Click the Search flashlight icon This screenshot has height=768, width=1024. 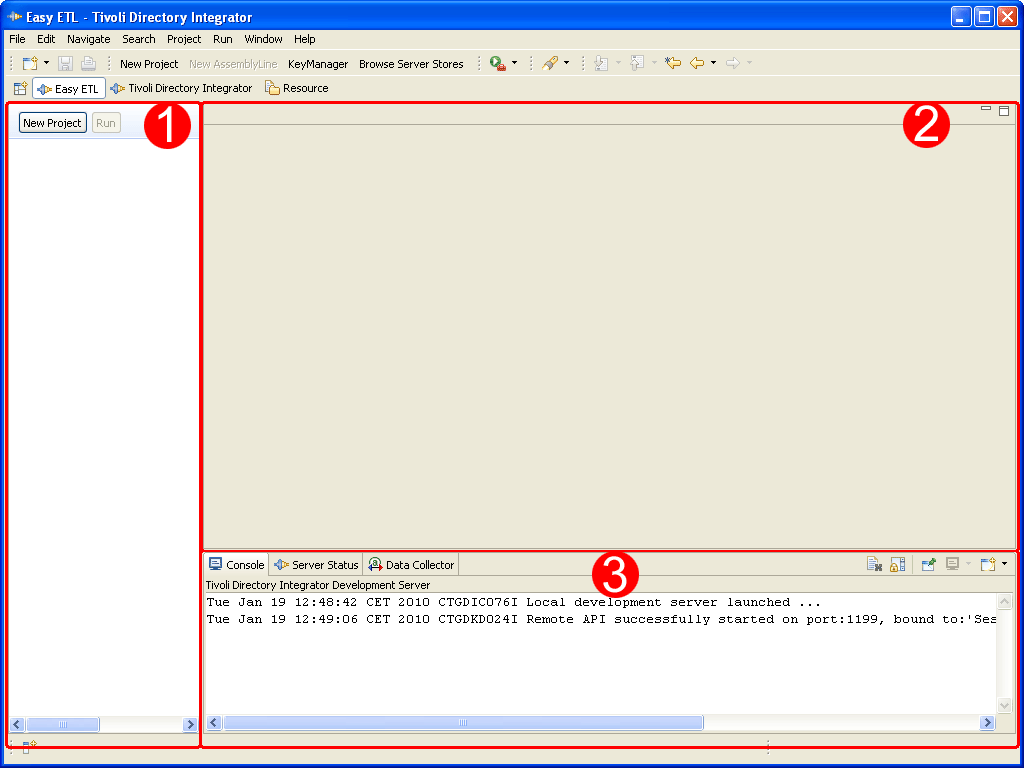pos(550,63)
